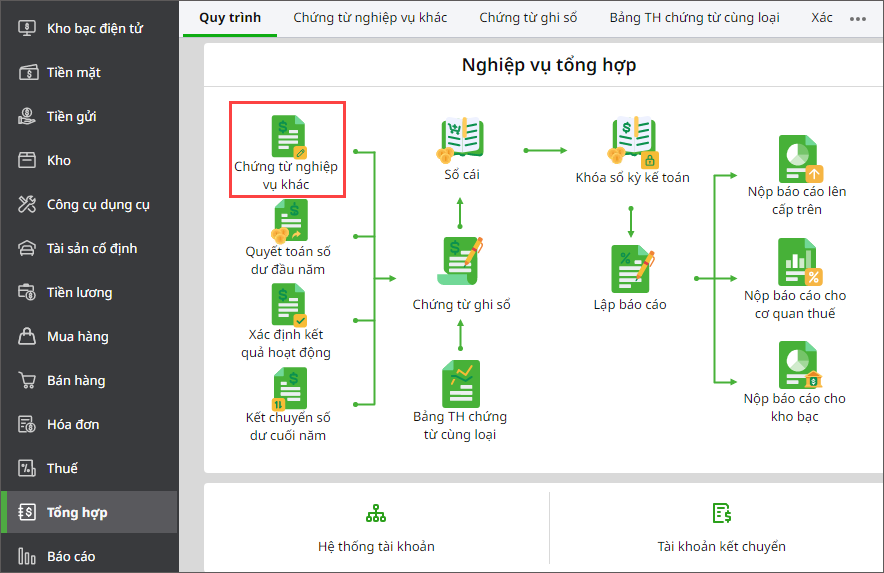Viewport: 884px width, 573px height.
Task: Expand more tabs via ellipsis button
Action: click(x=858, y=19)
